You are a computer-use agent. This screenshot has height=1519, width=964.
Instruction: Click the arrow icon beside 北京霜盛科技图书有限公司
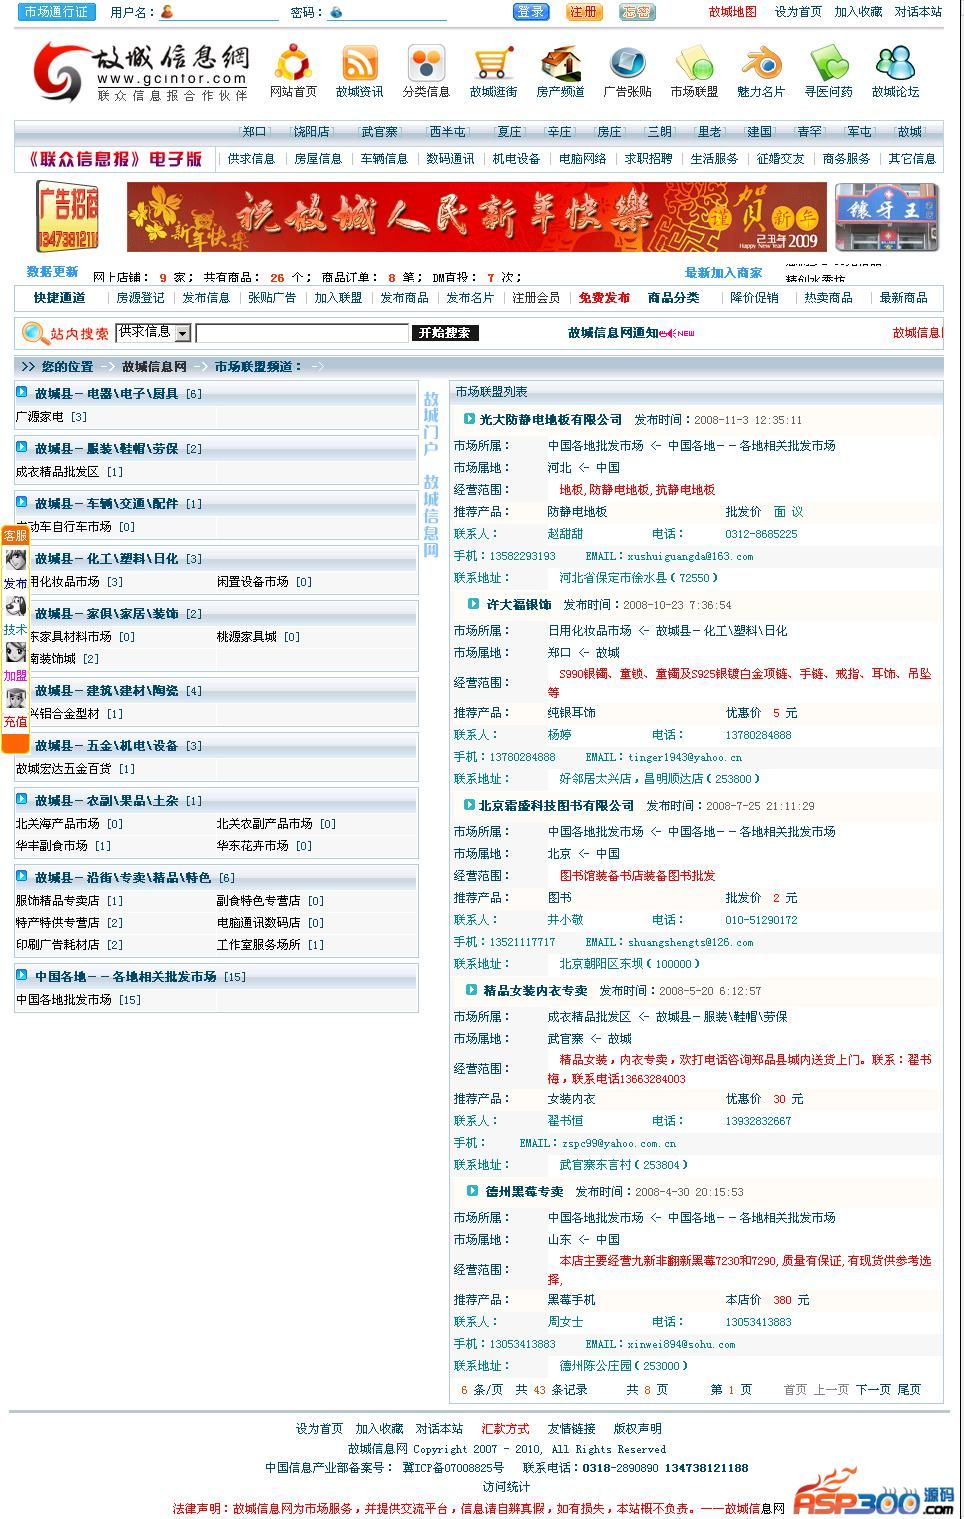coord(468,805)
